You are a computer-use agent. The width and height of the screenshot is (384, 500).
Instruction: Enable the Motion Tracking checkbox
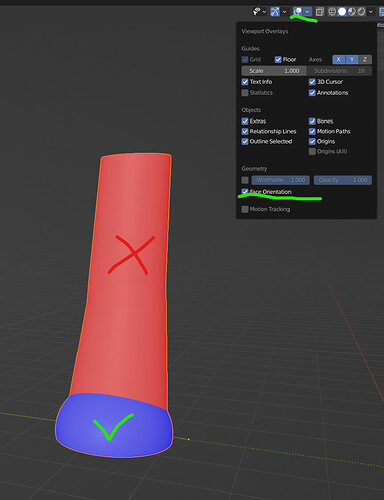245,209
